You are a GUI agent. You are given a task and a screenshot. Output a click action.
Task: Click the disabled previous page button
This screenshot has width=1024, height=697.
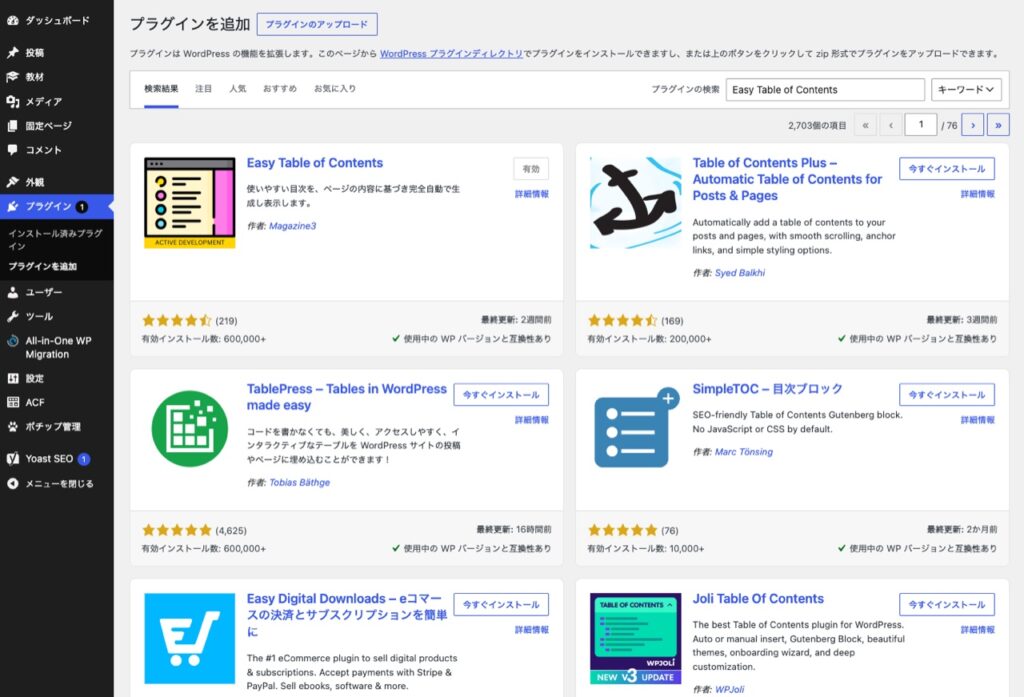pos(891,125)
